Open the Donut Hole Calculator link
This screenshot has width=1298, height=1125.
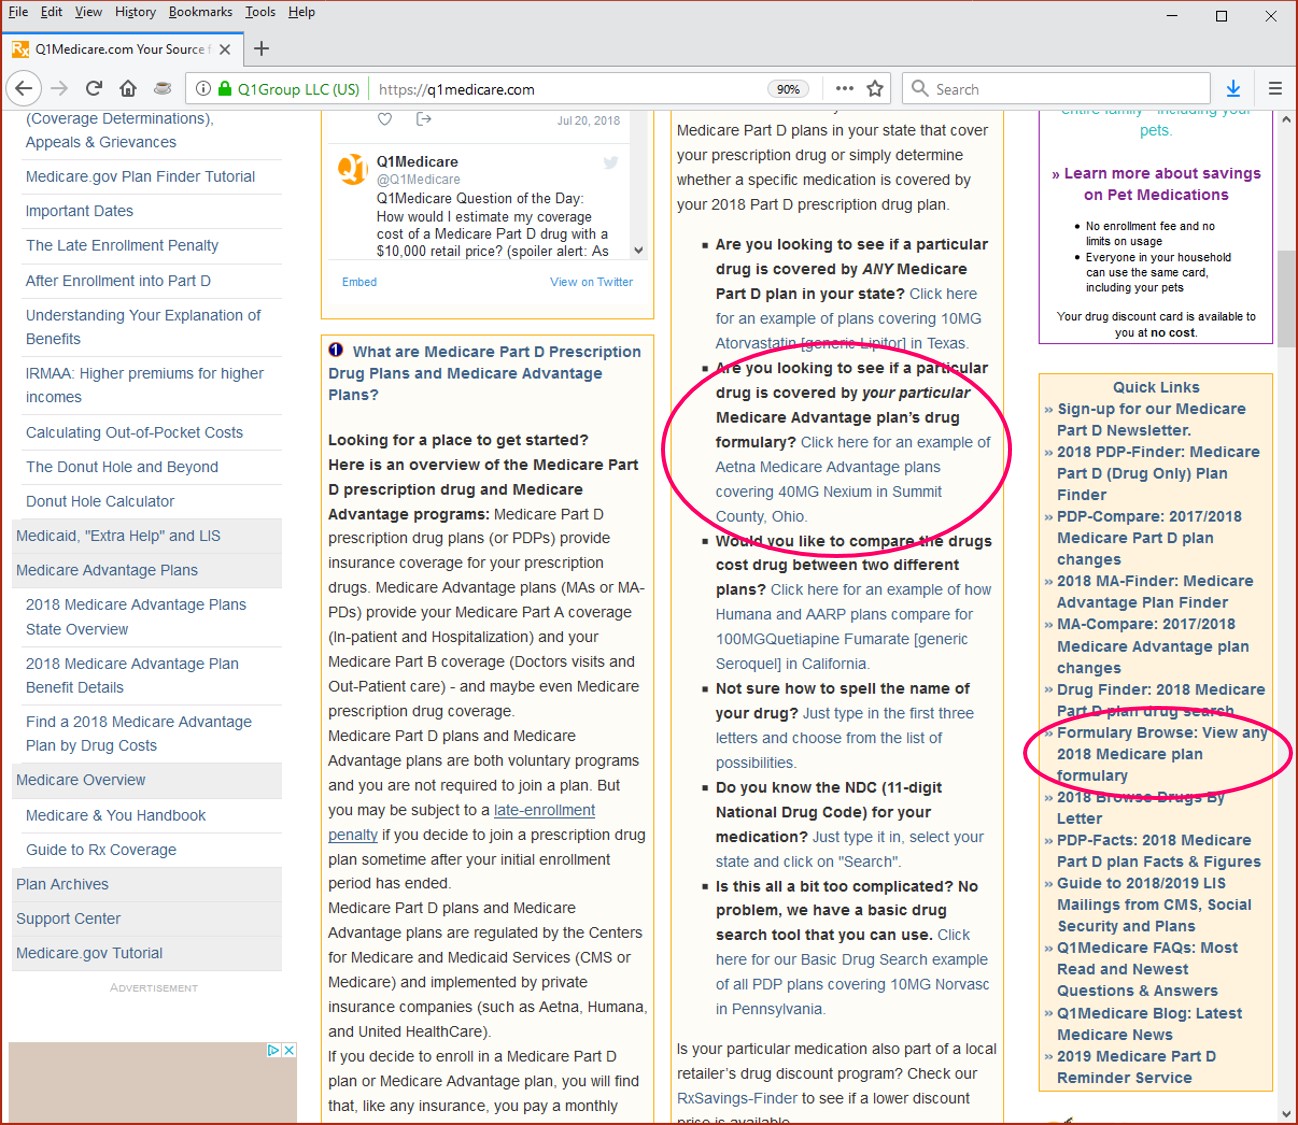[100, 501]
